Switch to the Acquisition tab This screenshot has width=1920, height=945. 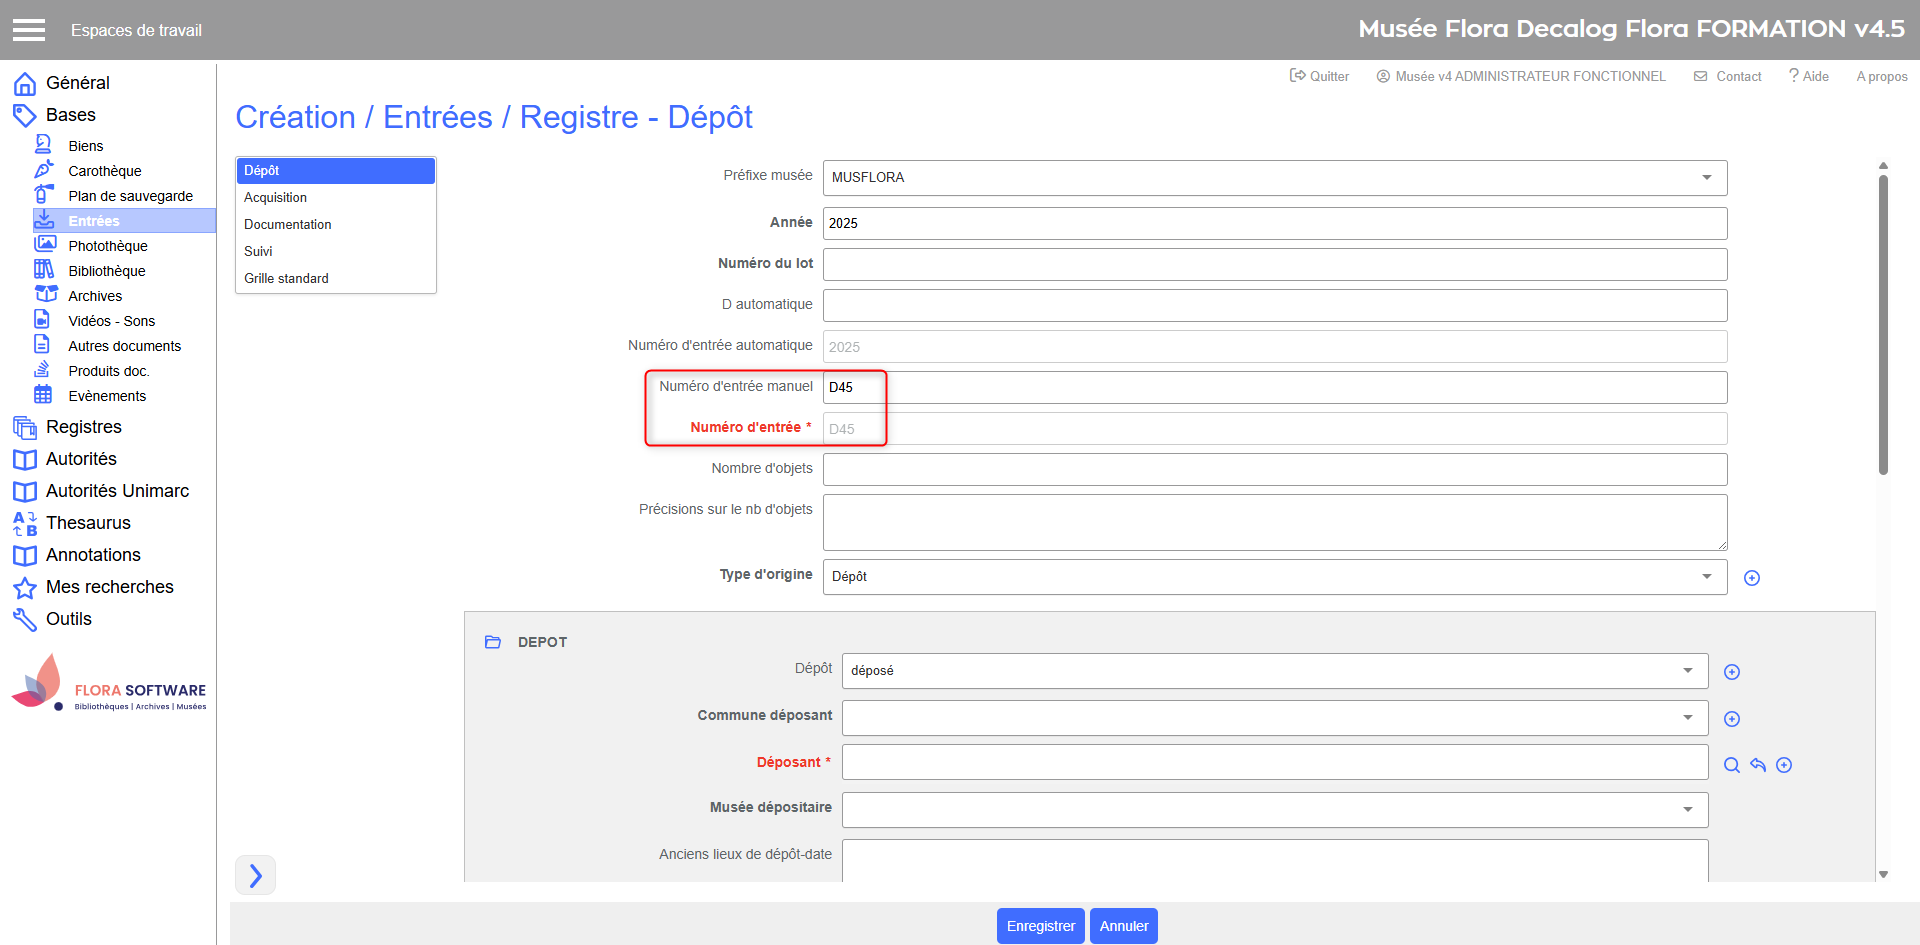(x=276, y=198)
